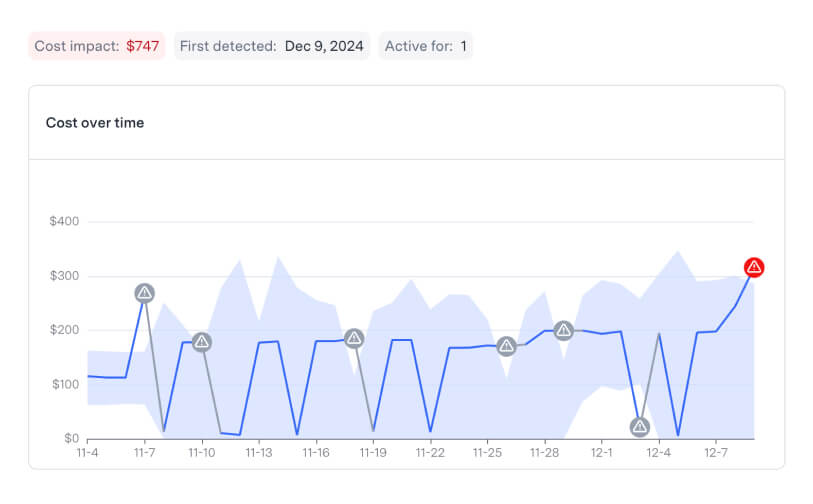813x504 pixels.
Task: Click the low-cost warning marker near 12-3
Action: point(640,427)
